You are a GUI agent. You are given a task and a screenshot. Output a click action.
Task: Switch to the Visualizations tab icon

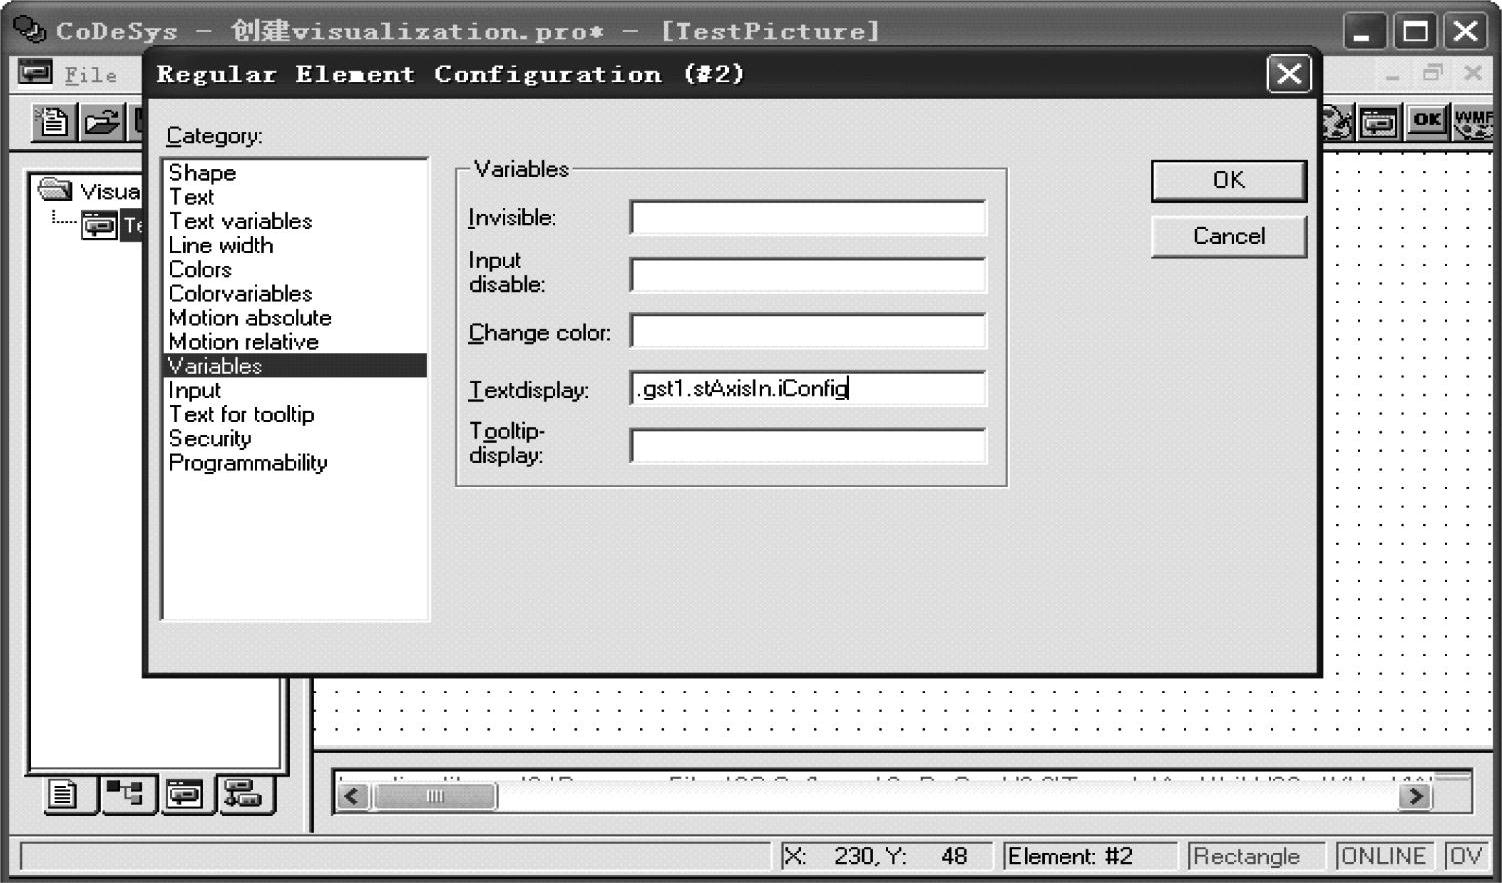[184, 795]
